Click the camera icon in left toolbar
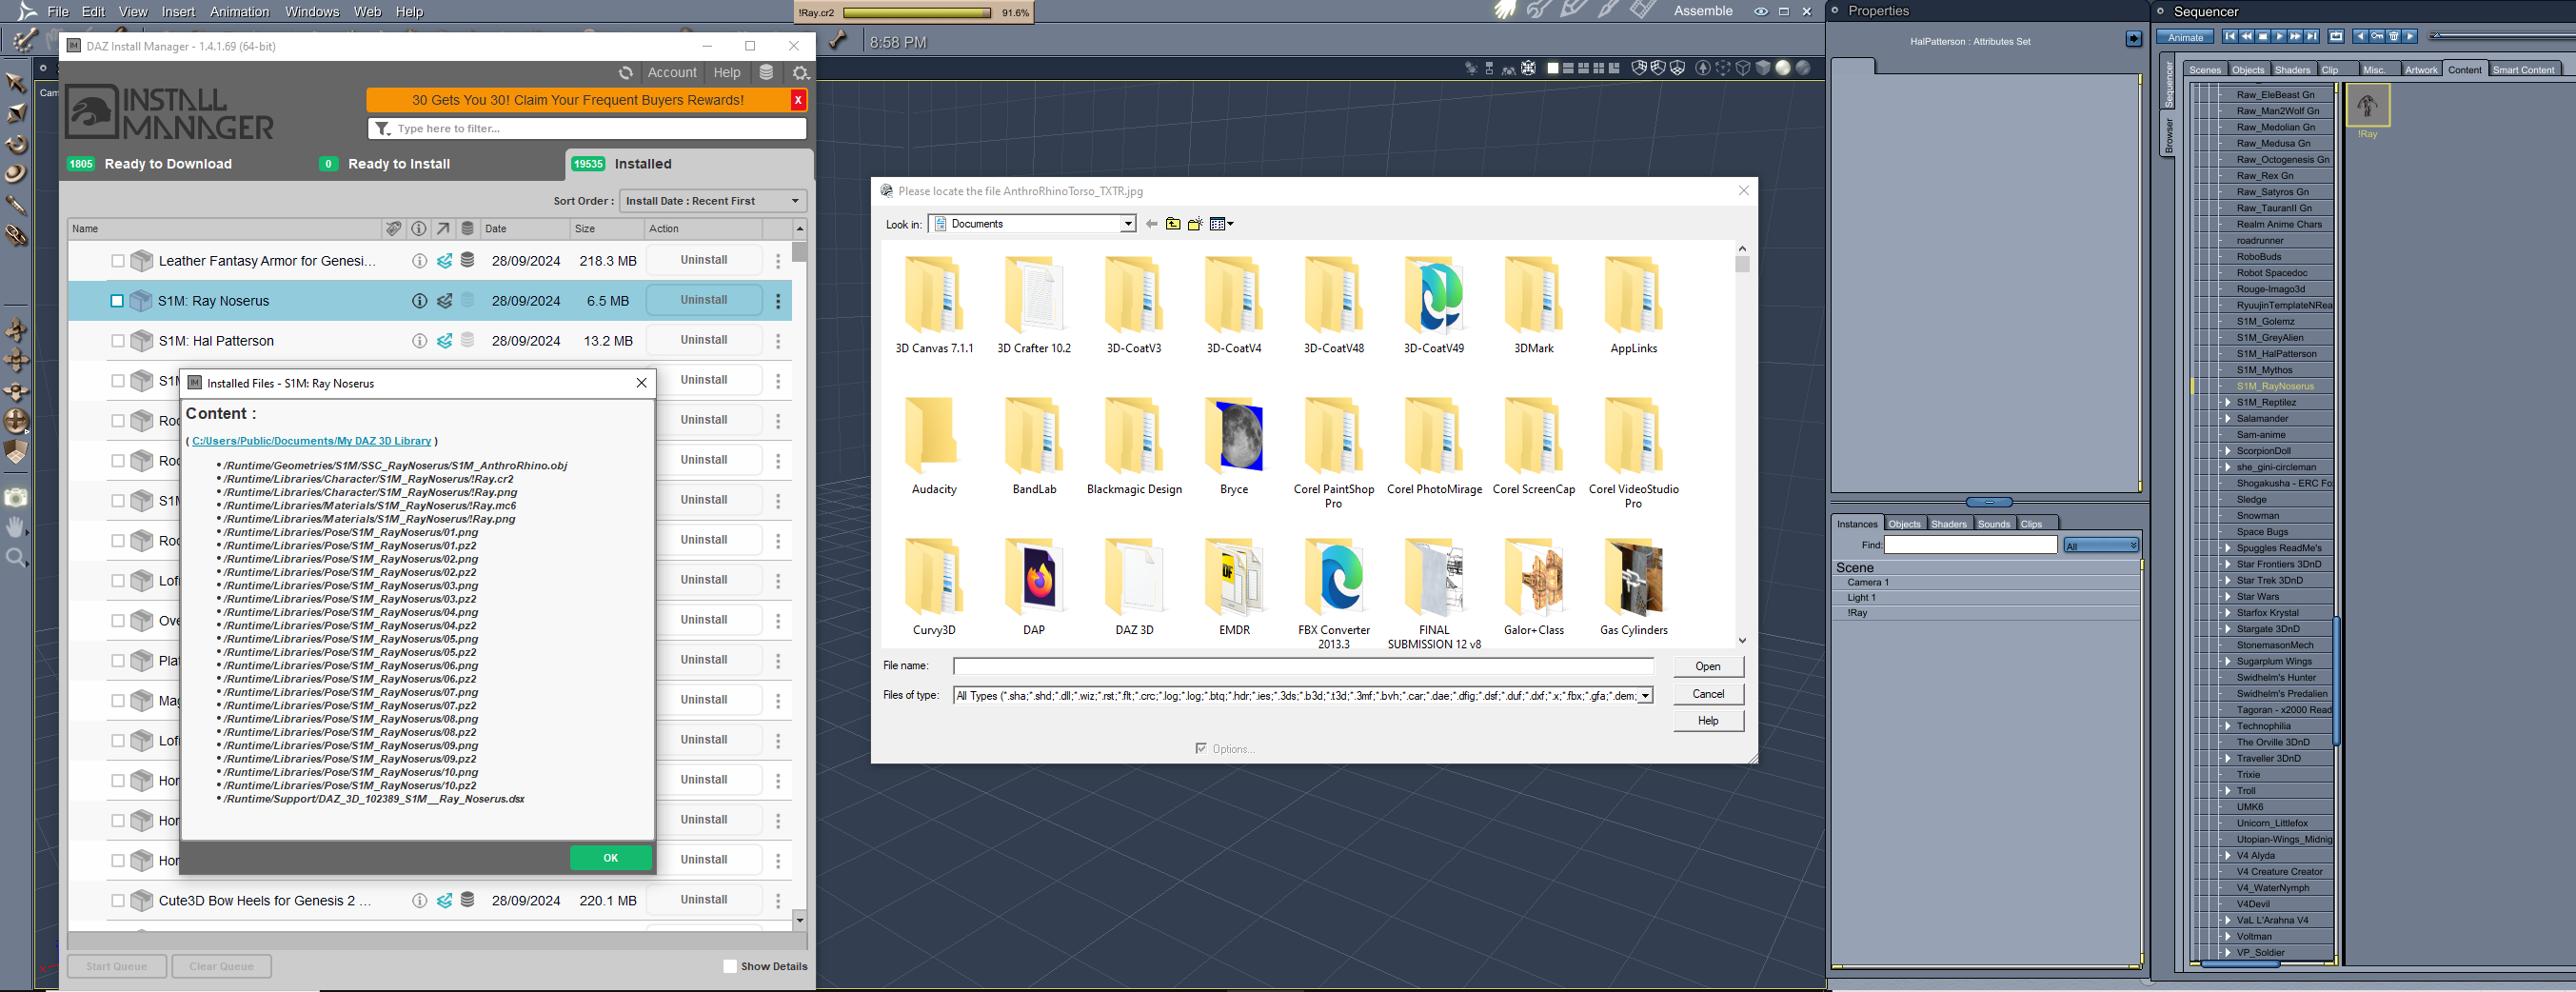 pos(16,497)
